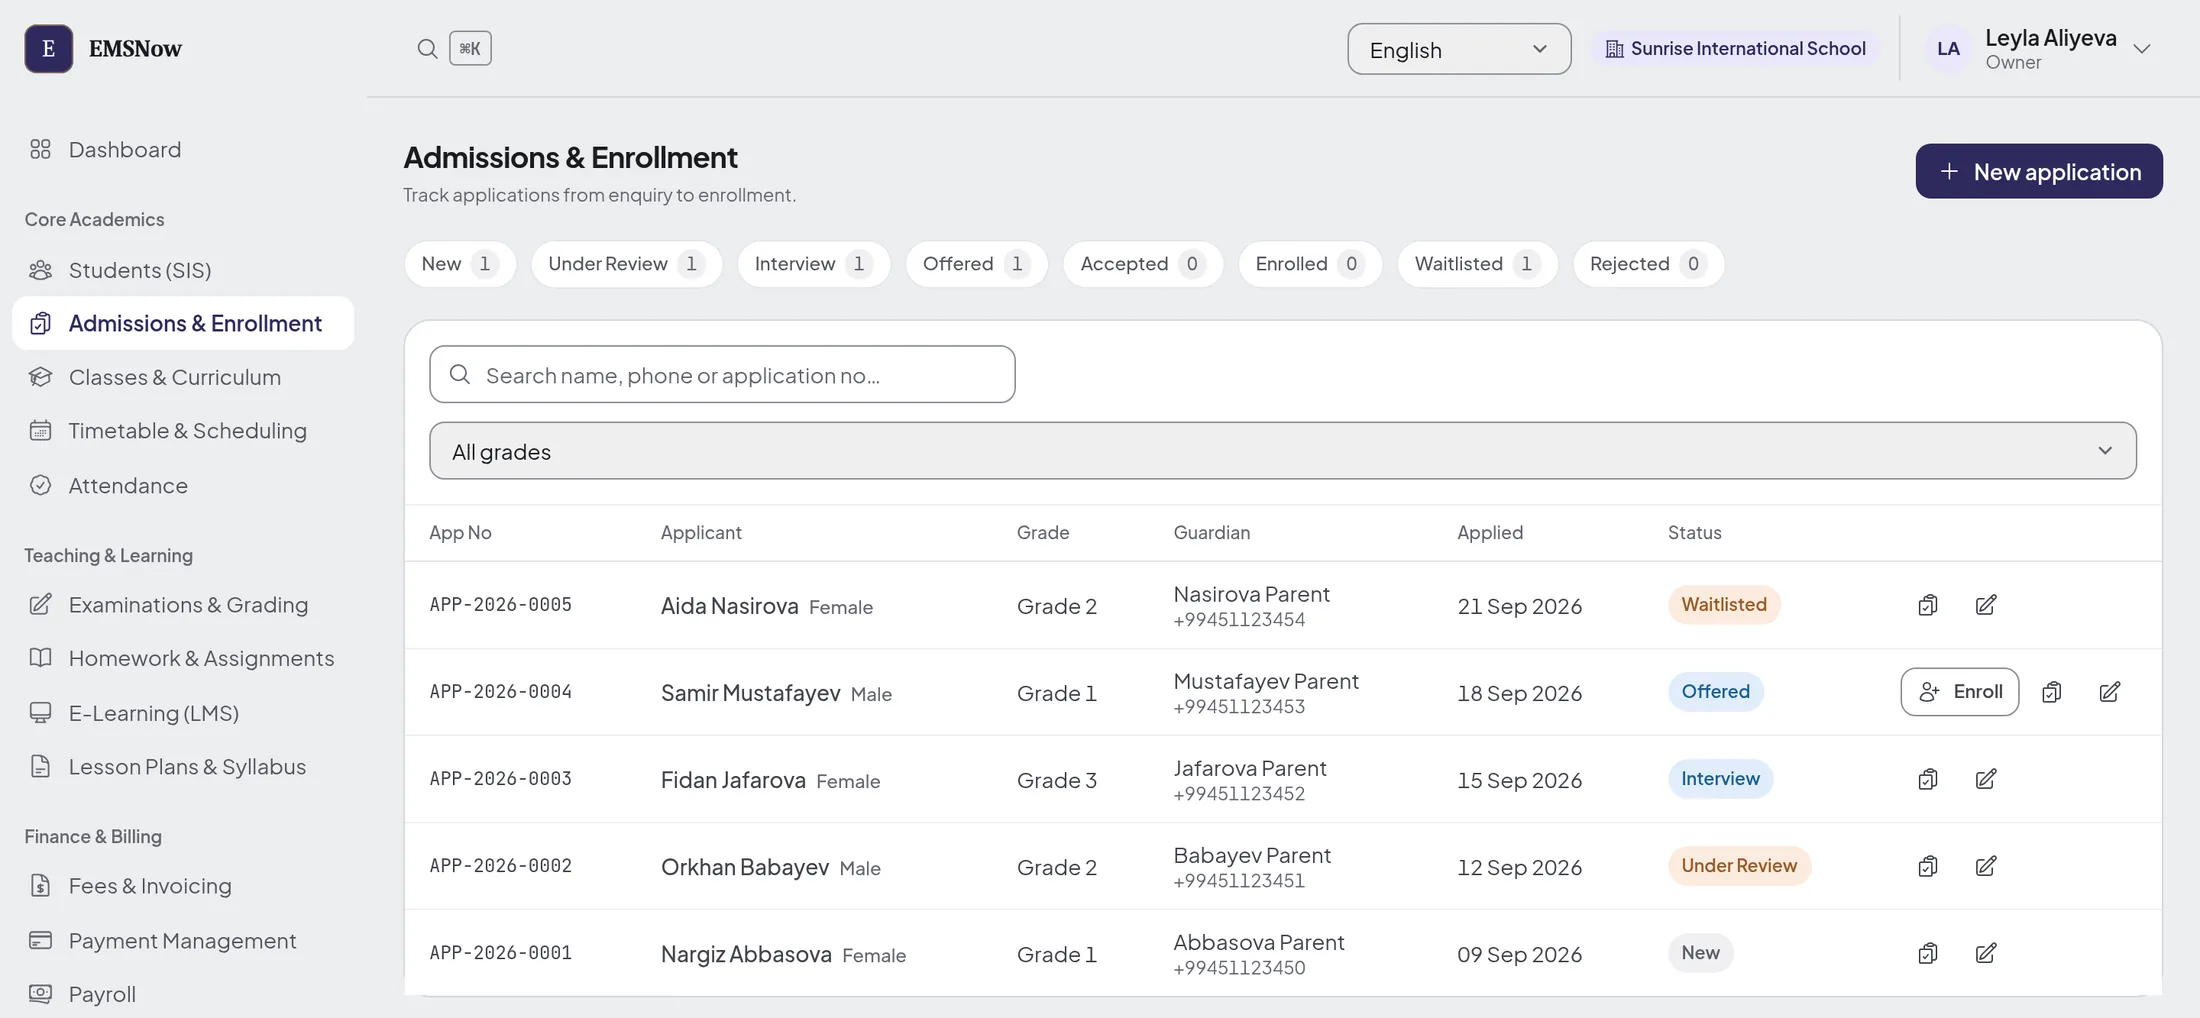Click the edit pencil icon for Aida Nasirova
This screenshot has height=1018, width=2200.
tap(1986, 605)
